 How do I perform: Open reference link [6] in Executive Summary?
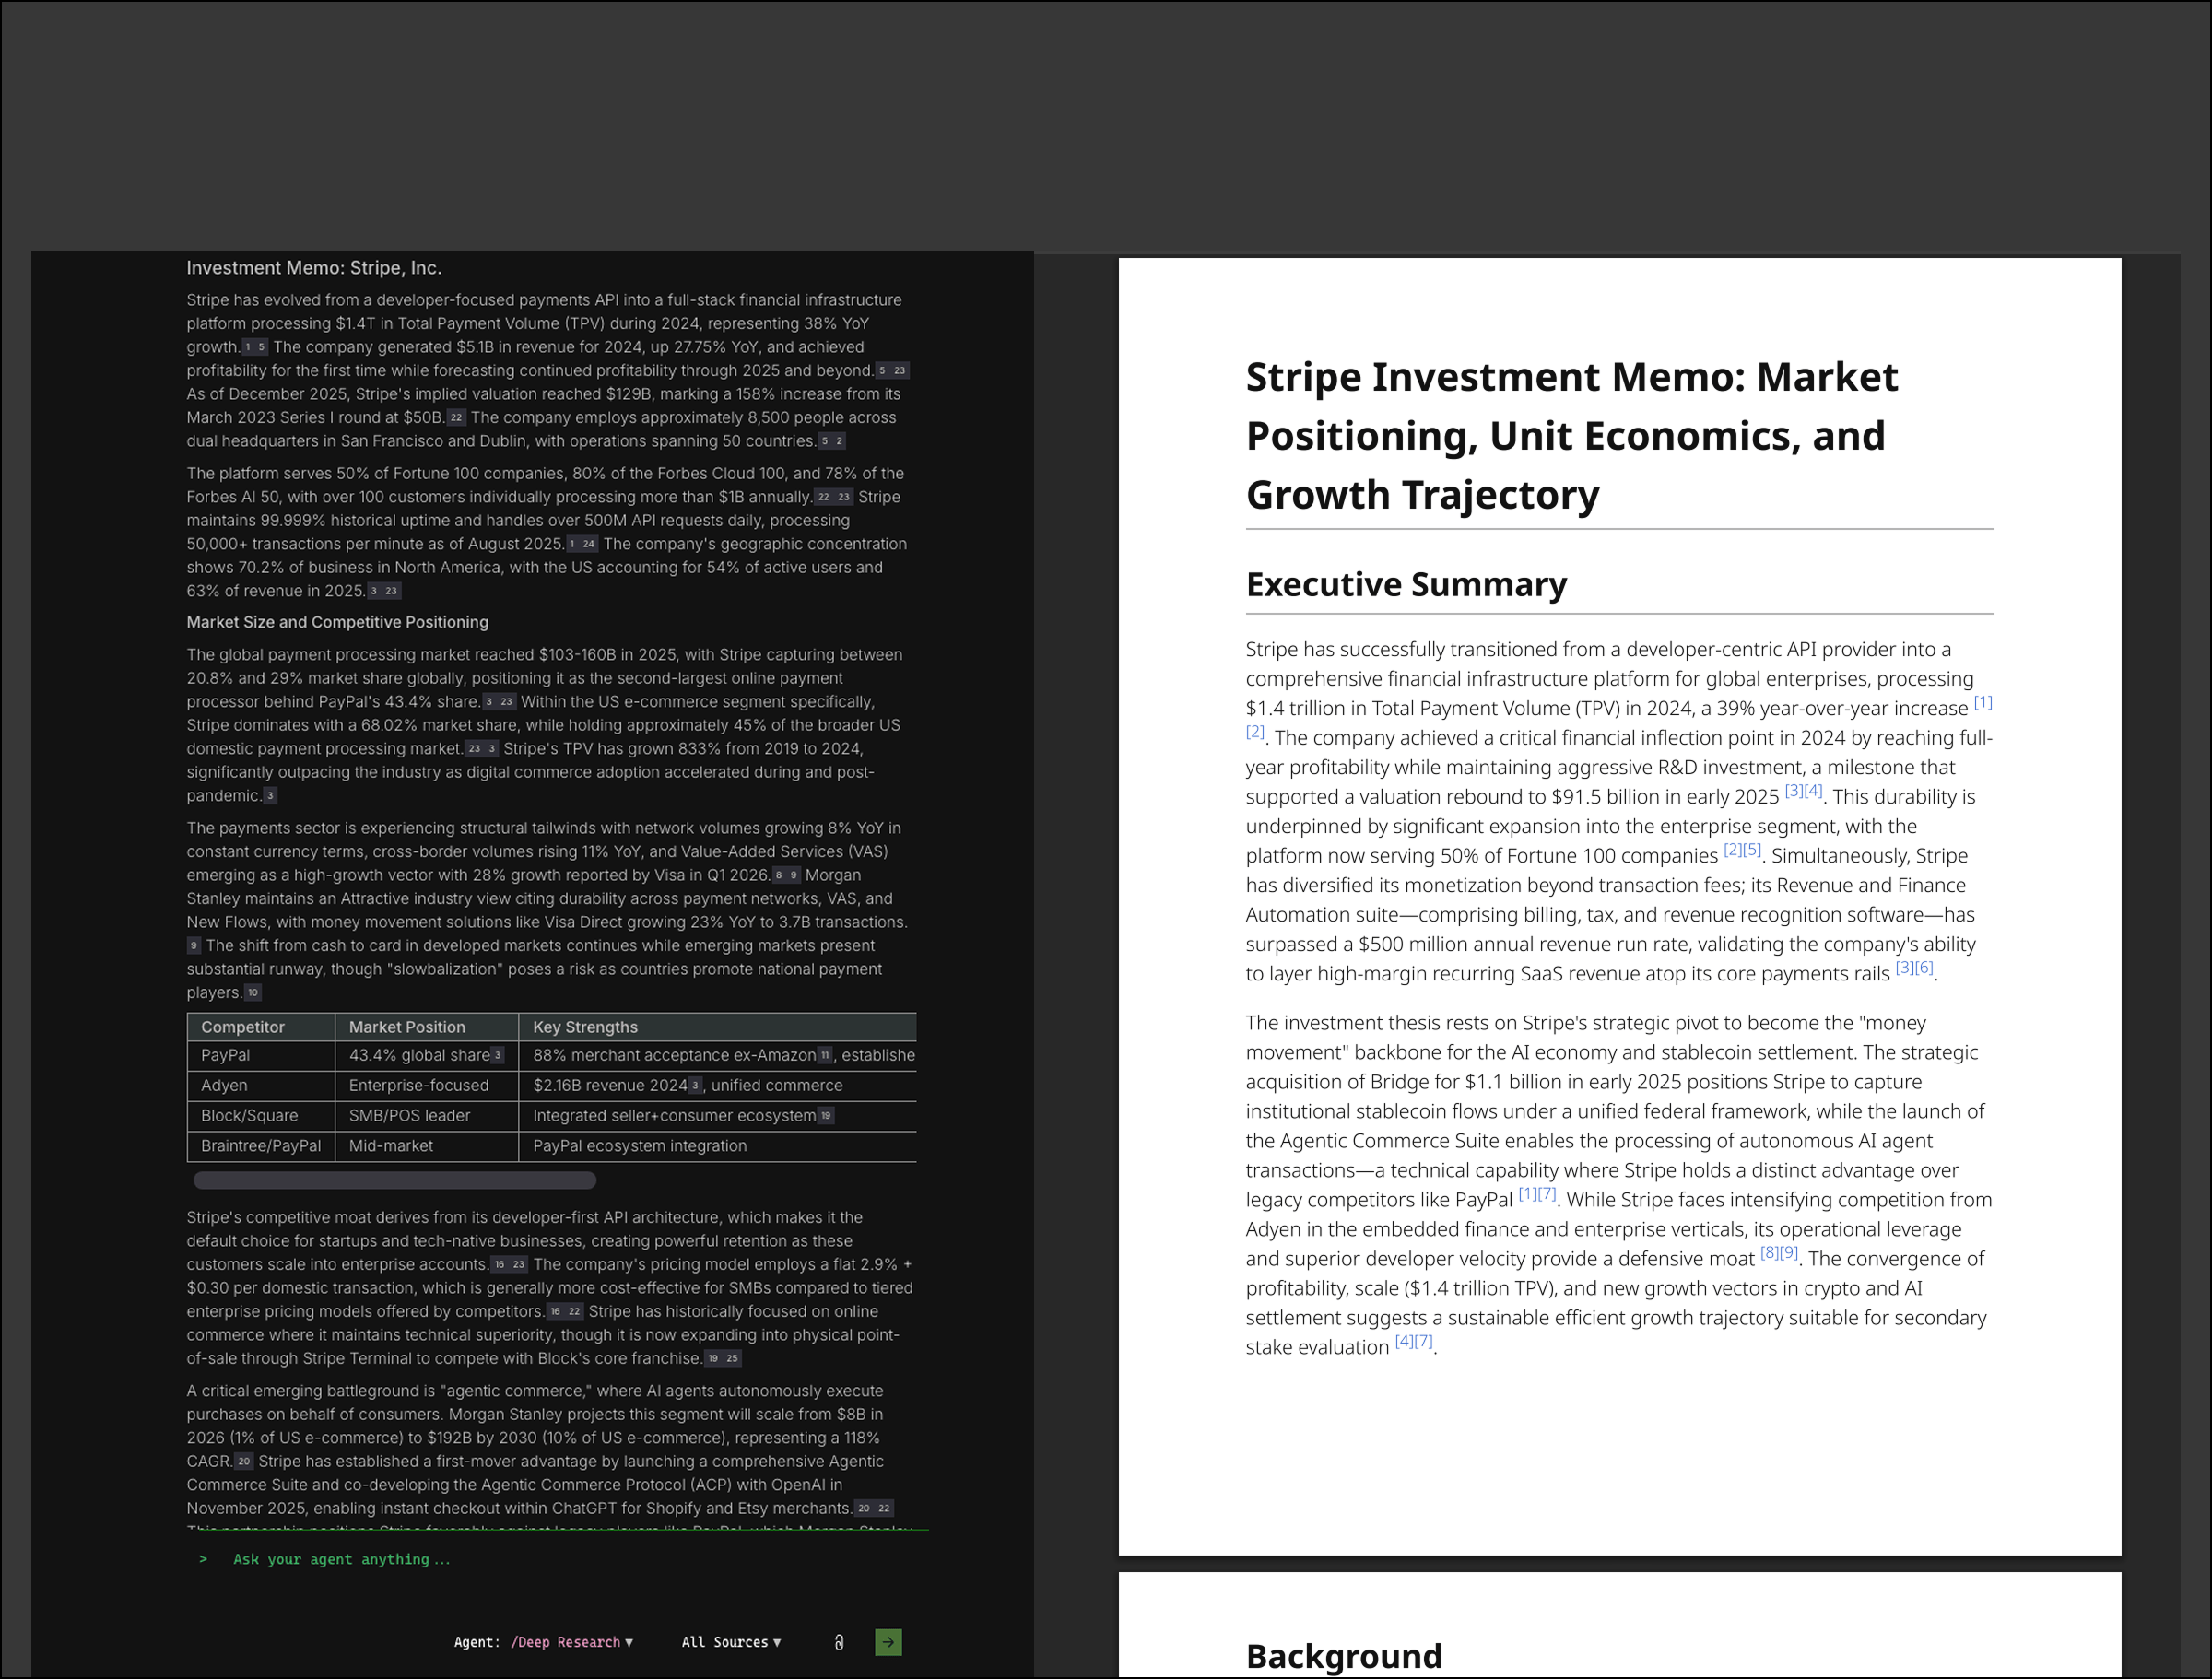pyautogui.click(x=1923, y=967)
